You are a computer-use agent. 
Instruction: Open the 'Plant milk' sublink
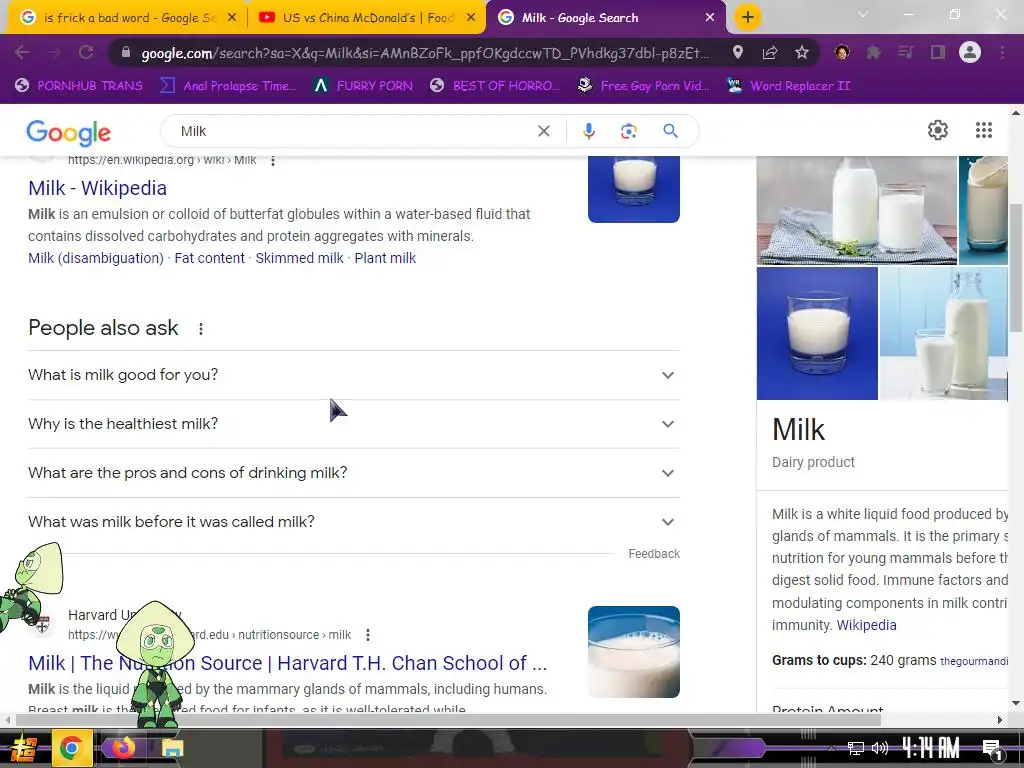pos(385,258)
